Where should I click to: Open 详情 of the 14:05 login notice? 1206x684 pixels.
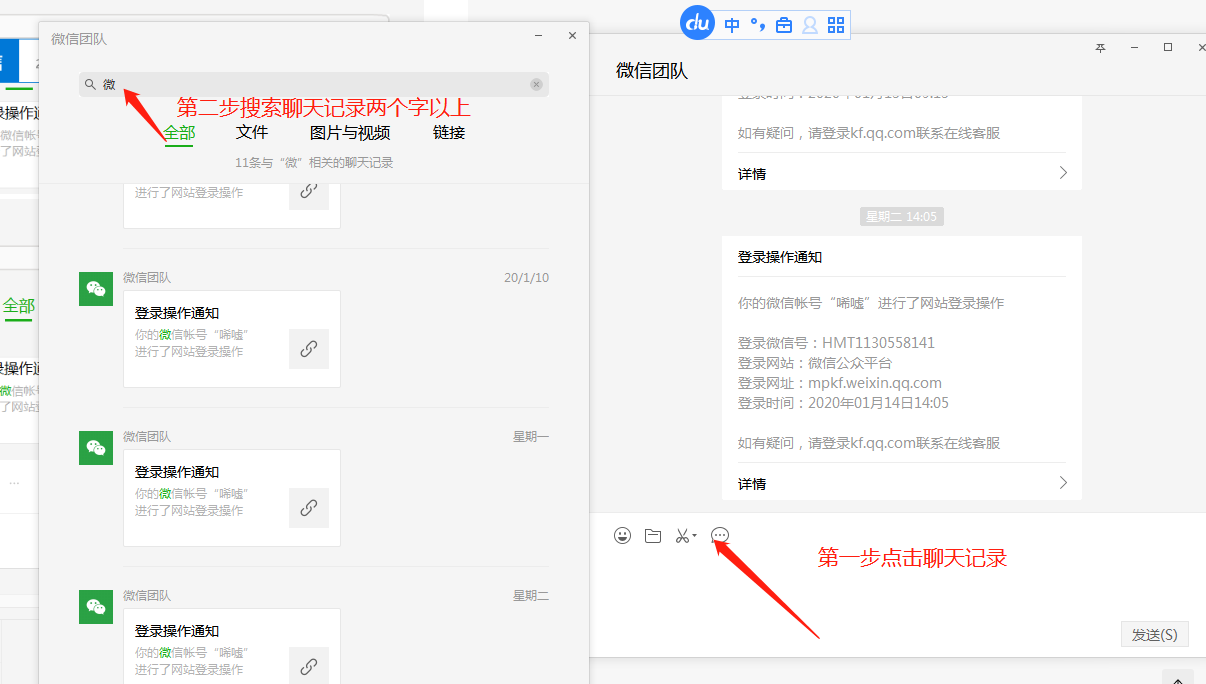752,484
